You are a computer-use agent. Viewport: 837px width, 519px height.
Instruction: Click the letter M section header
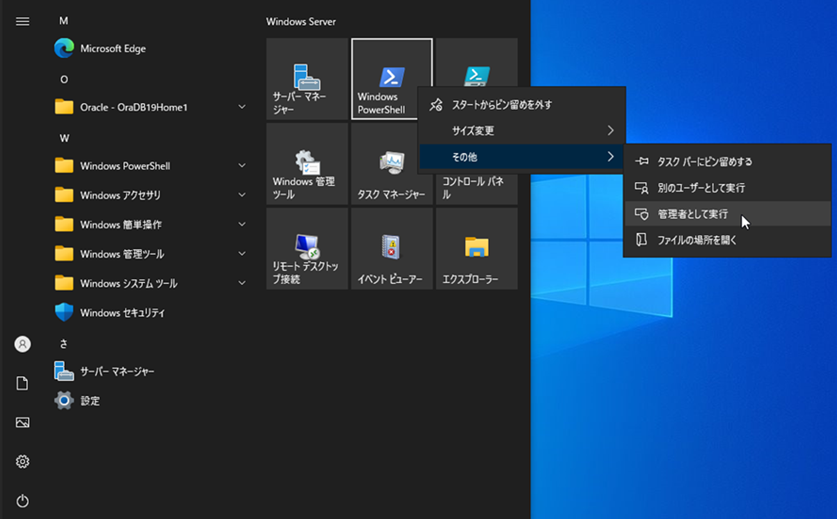pyautogui.click(x=64, y=21)
